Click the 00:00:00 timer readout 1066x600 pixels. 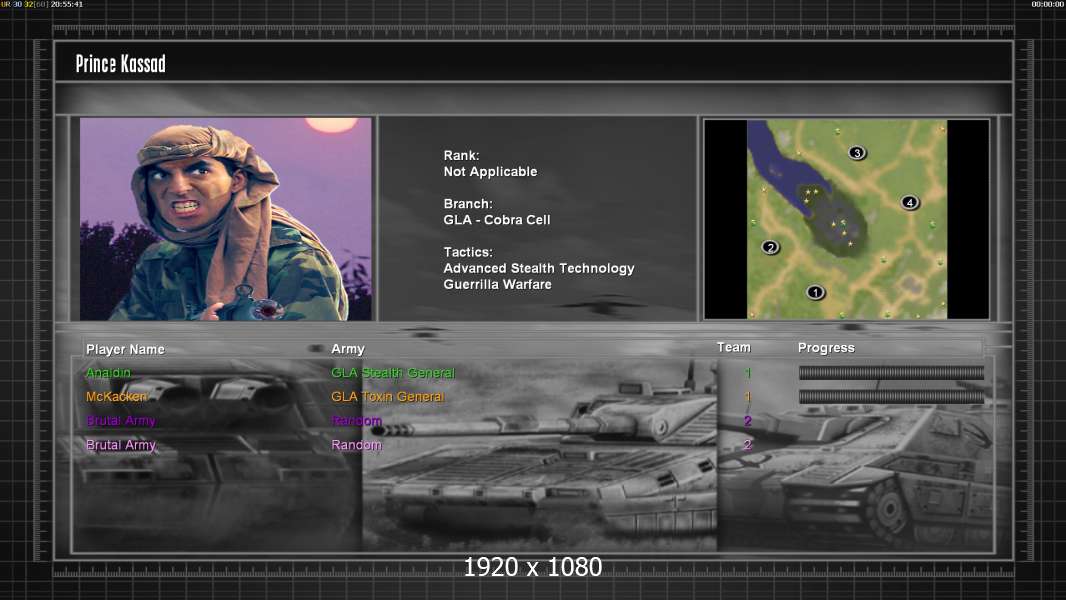coord(1048,4)
